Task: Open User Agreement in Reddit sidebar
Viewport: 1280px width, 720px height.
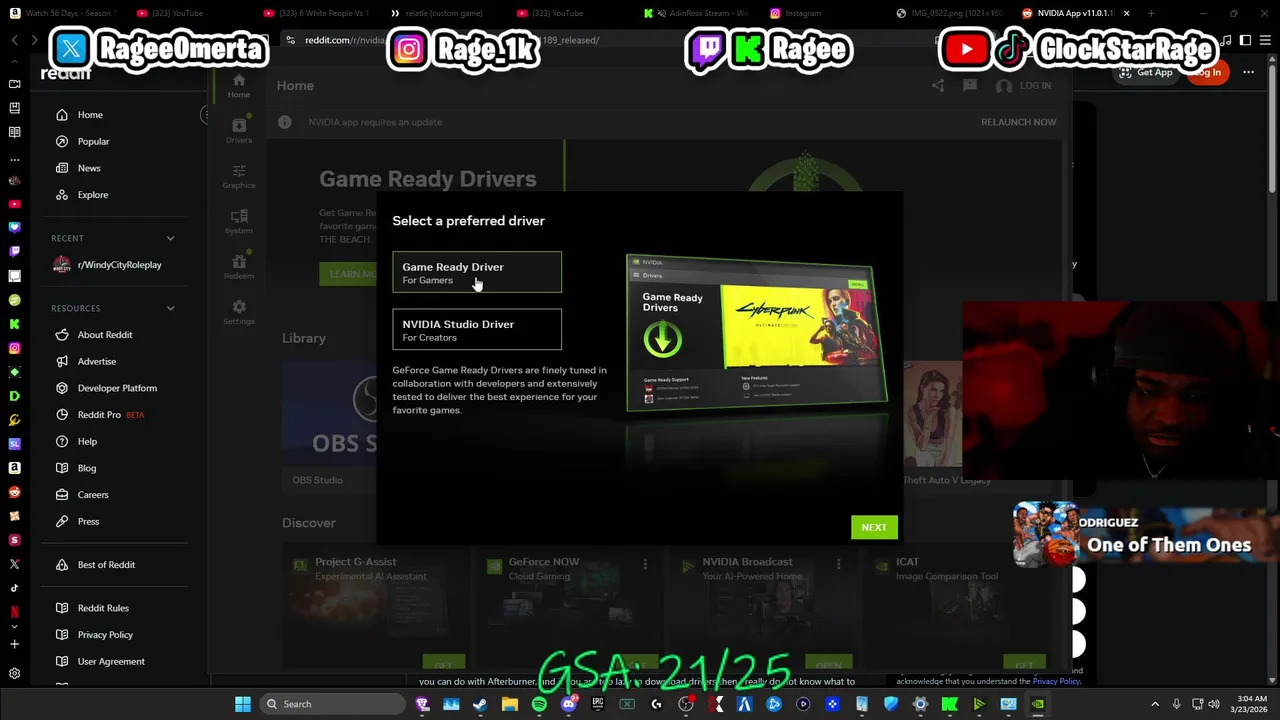Action: click(111, 661)
